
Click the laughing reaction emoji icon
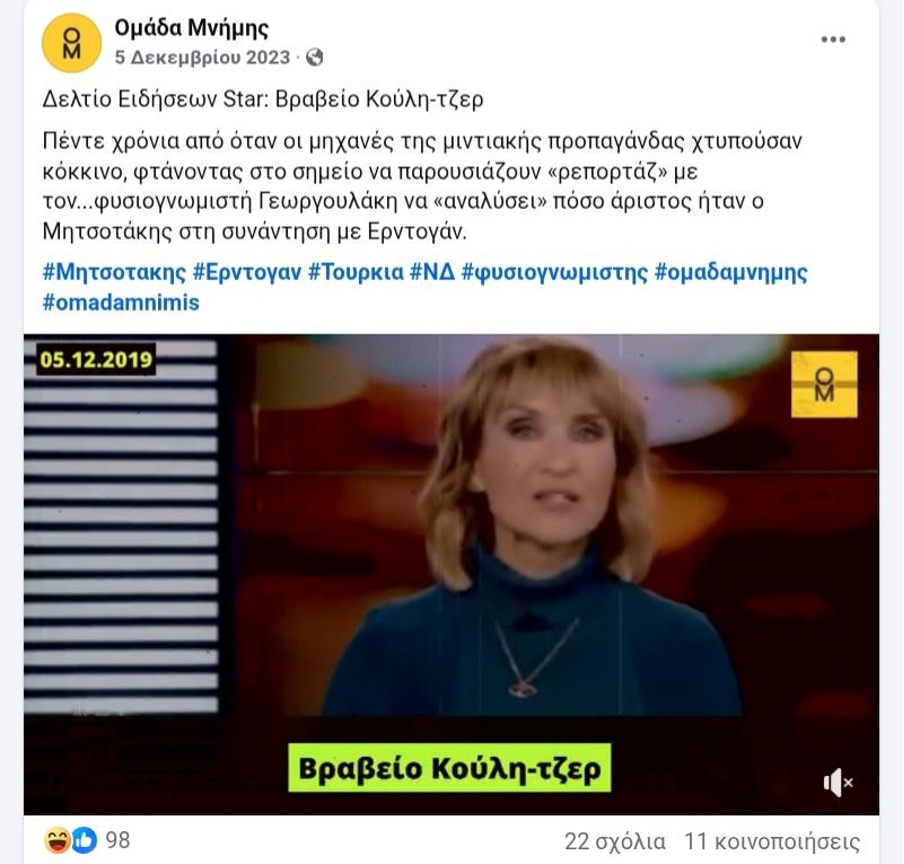pos(56,840)
